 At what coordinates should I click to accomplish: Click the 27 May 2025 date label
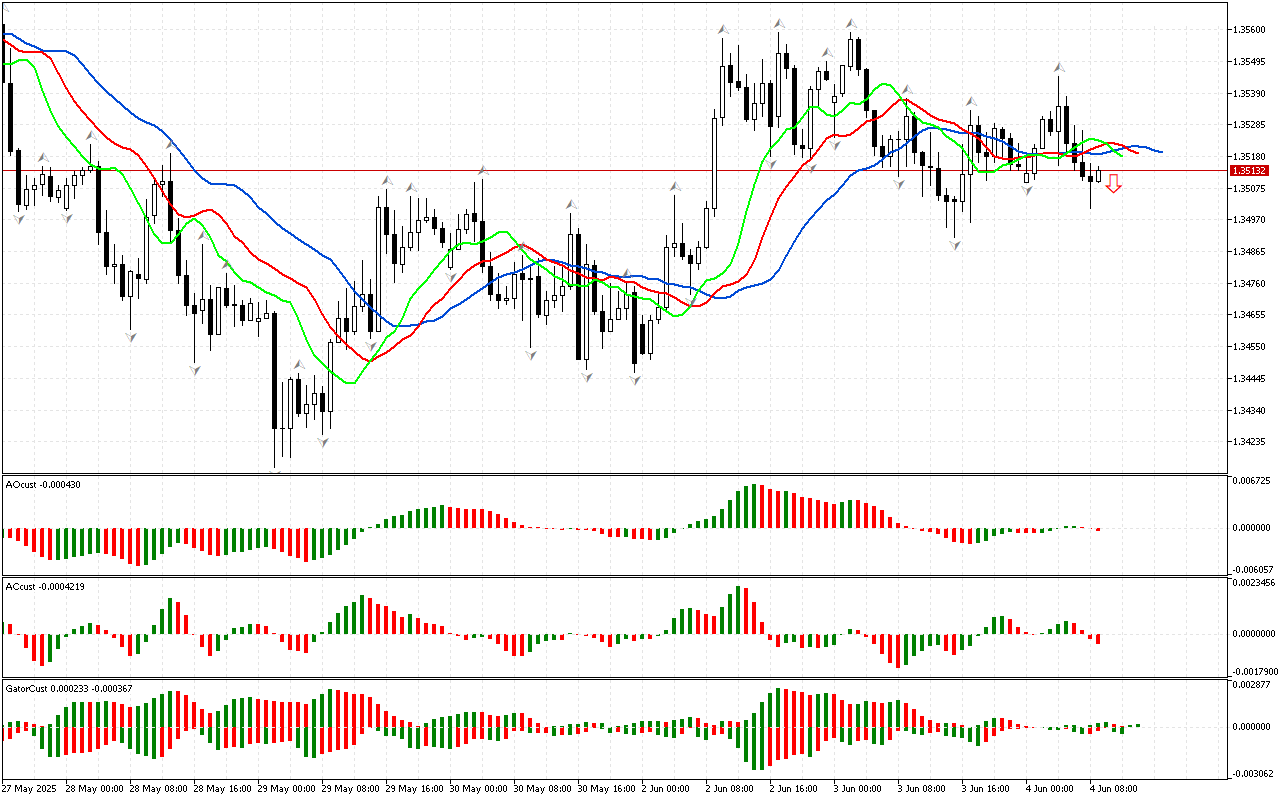(29, 788)
